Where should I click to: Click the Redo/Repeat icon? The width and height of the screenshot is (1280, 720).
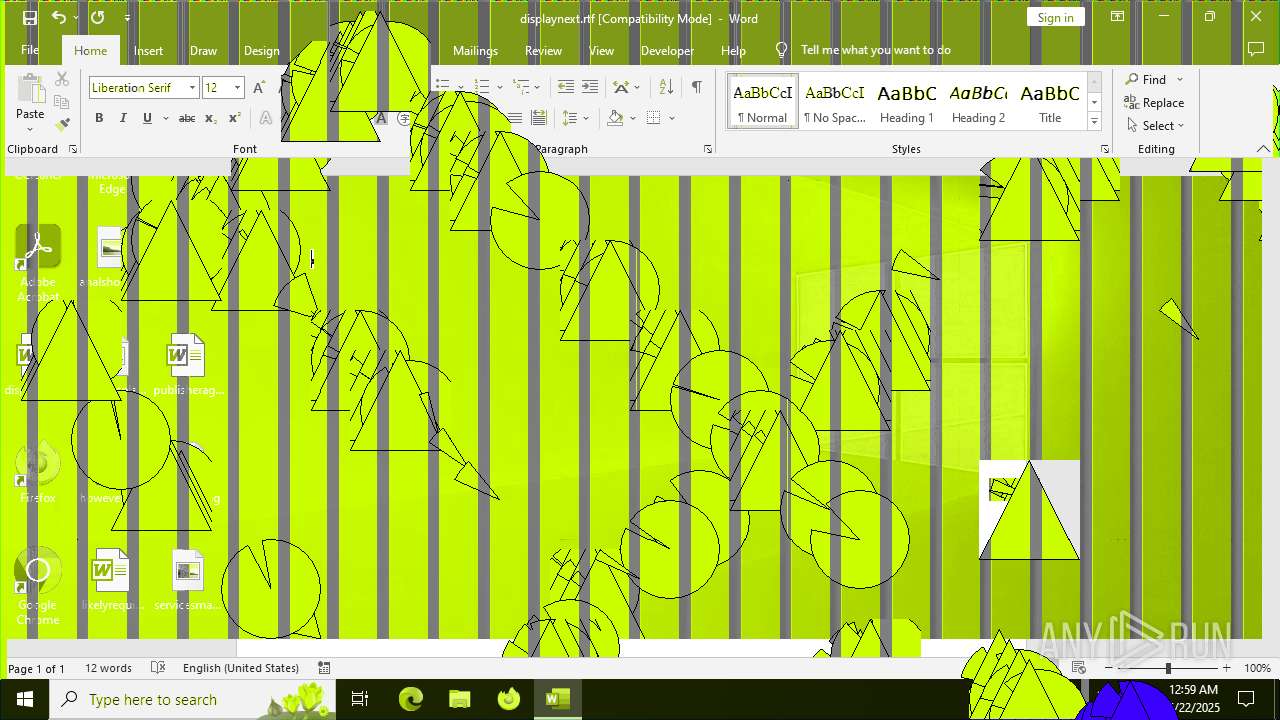[x=97, y=18]
